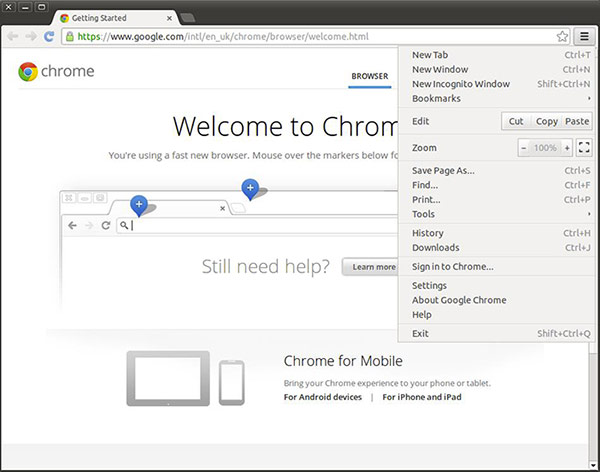Click the blue plus marker above the illustration toolbar
The height and width of the screenshot is (472, 600).
tap(250, 189)
